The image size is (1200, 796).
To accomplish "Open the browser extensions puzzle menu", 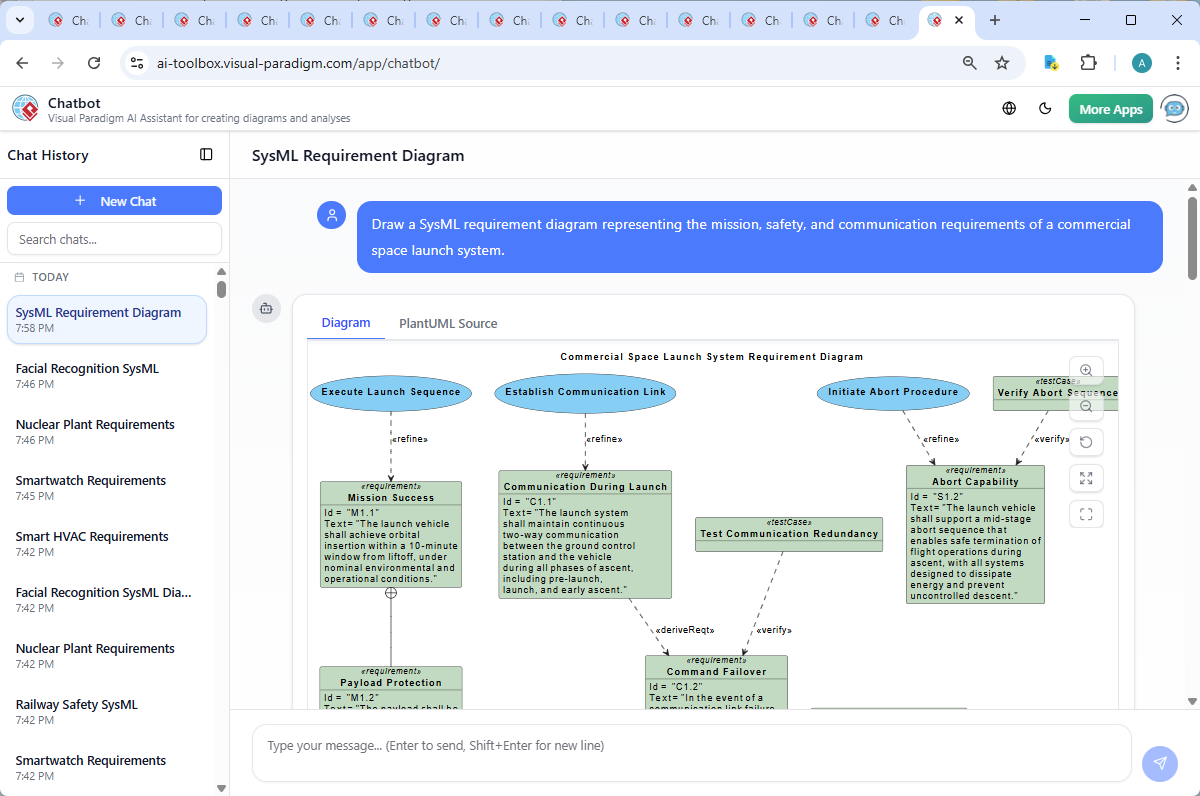I will click(1089, 62).
